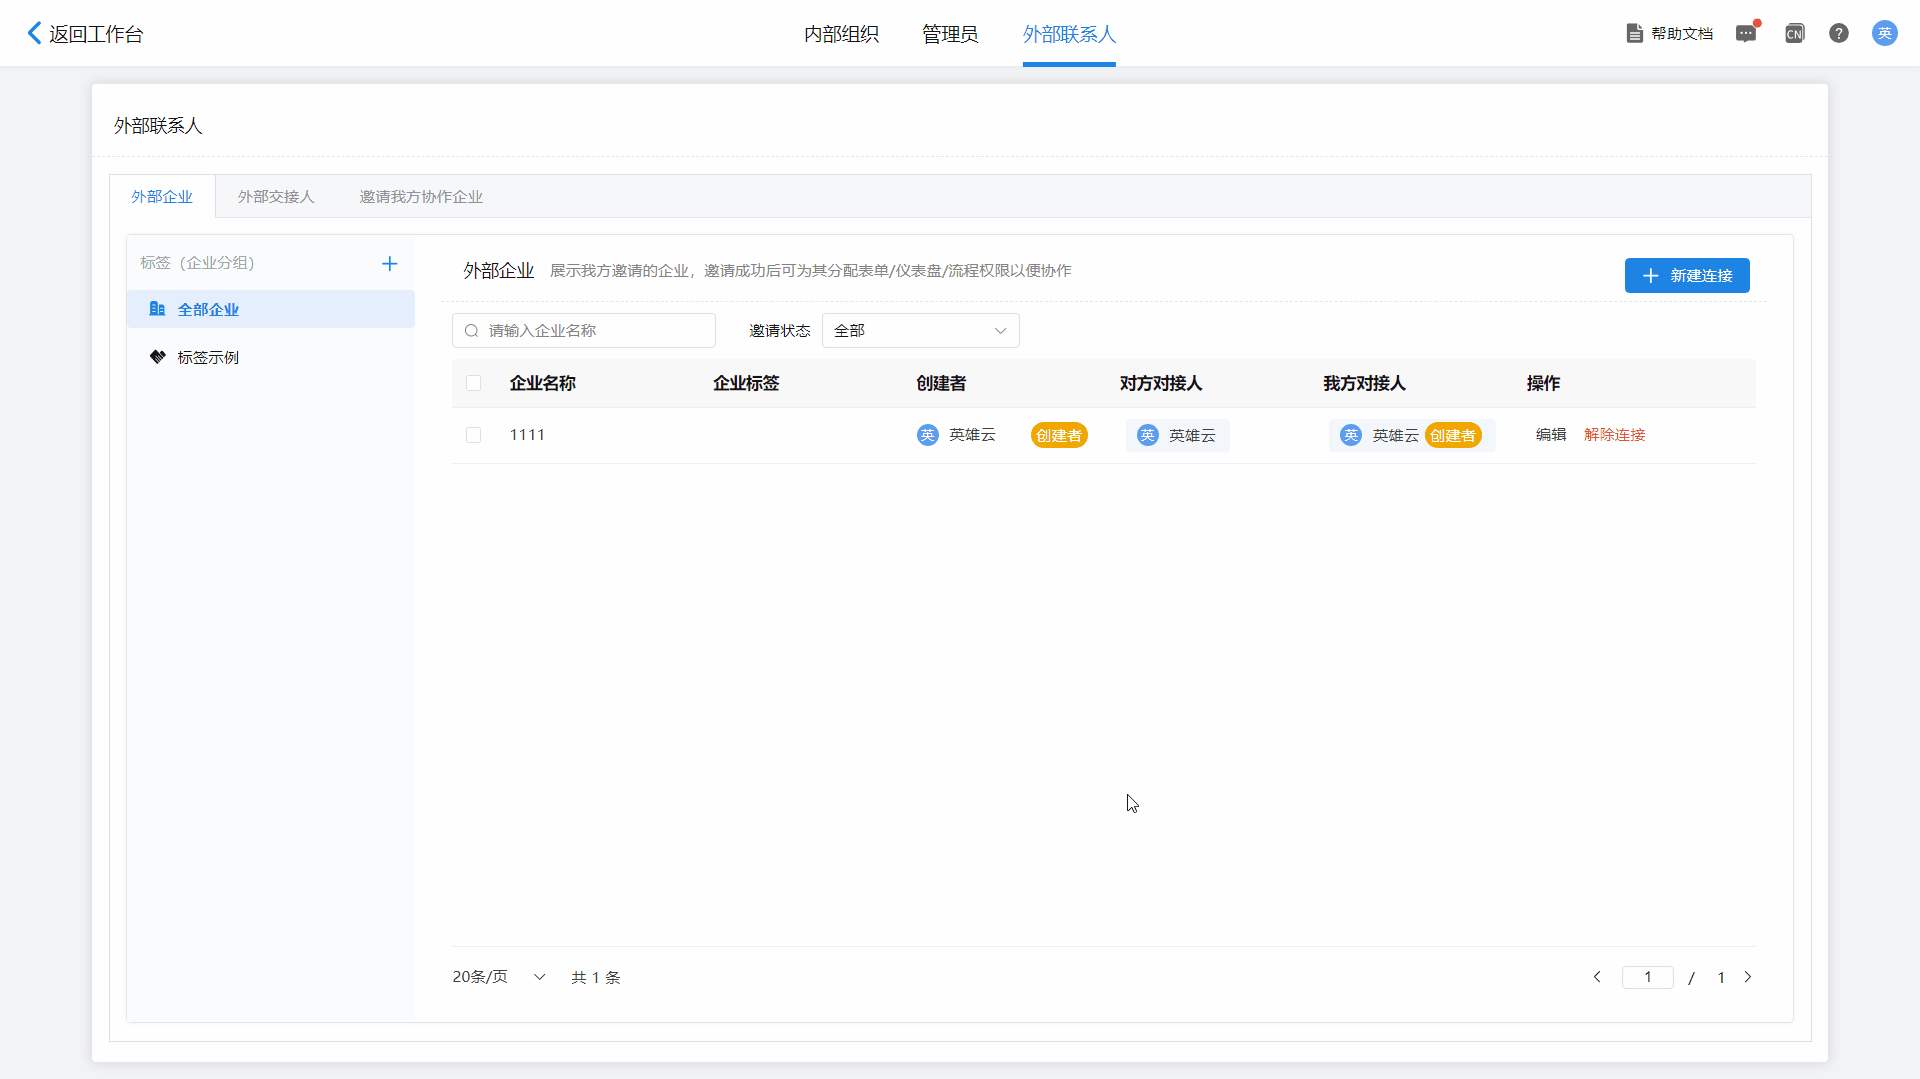Check the checkbox for enterprise 1111
1920x1079 pixels.
coord(474,435)
